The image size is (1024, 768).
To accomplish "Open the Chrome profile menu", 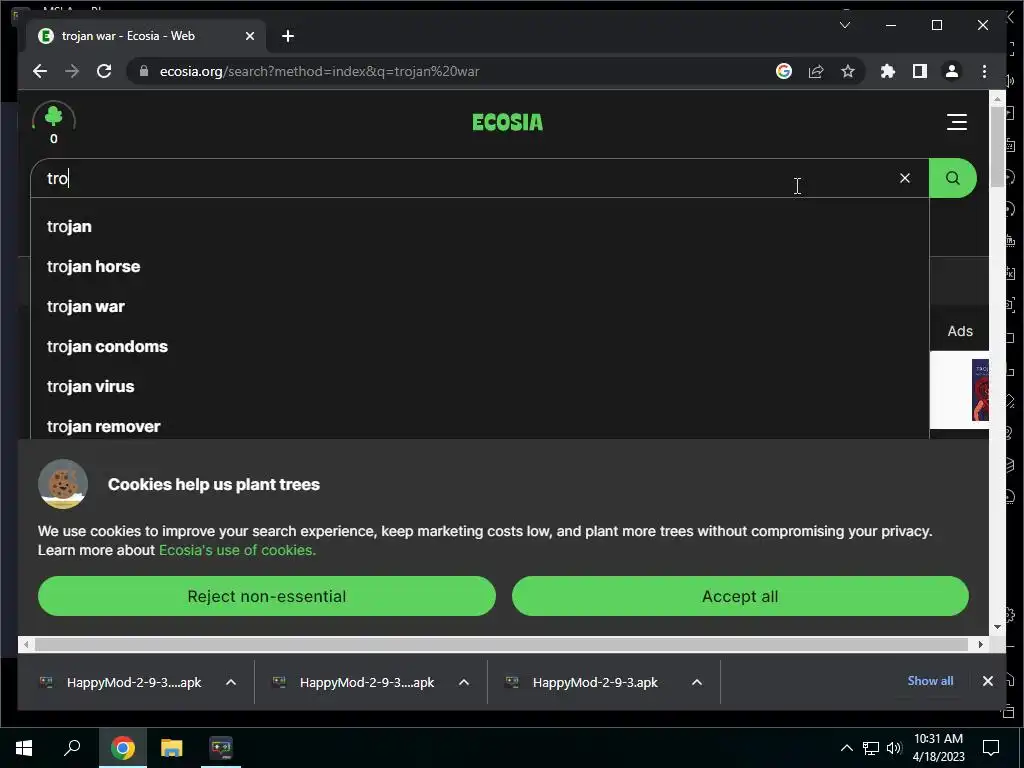I will tap(952, 71).
